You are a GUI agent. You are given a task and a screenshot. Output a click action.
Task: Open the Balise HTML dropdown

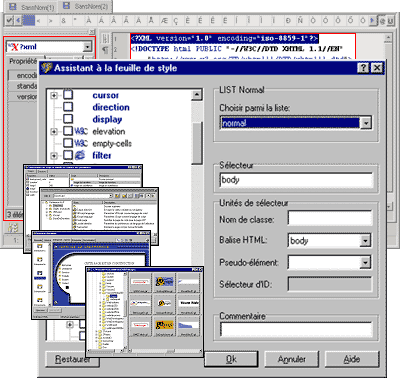click(366, 240)
